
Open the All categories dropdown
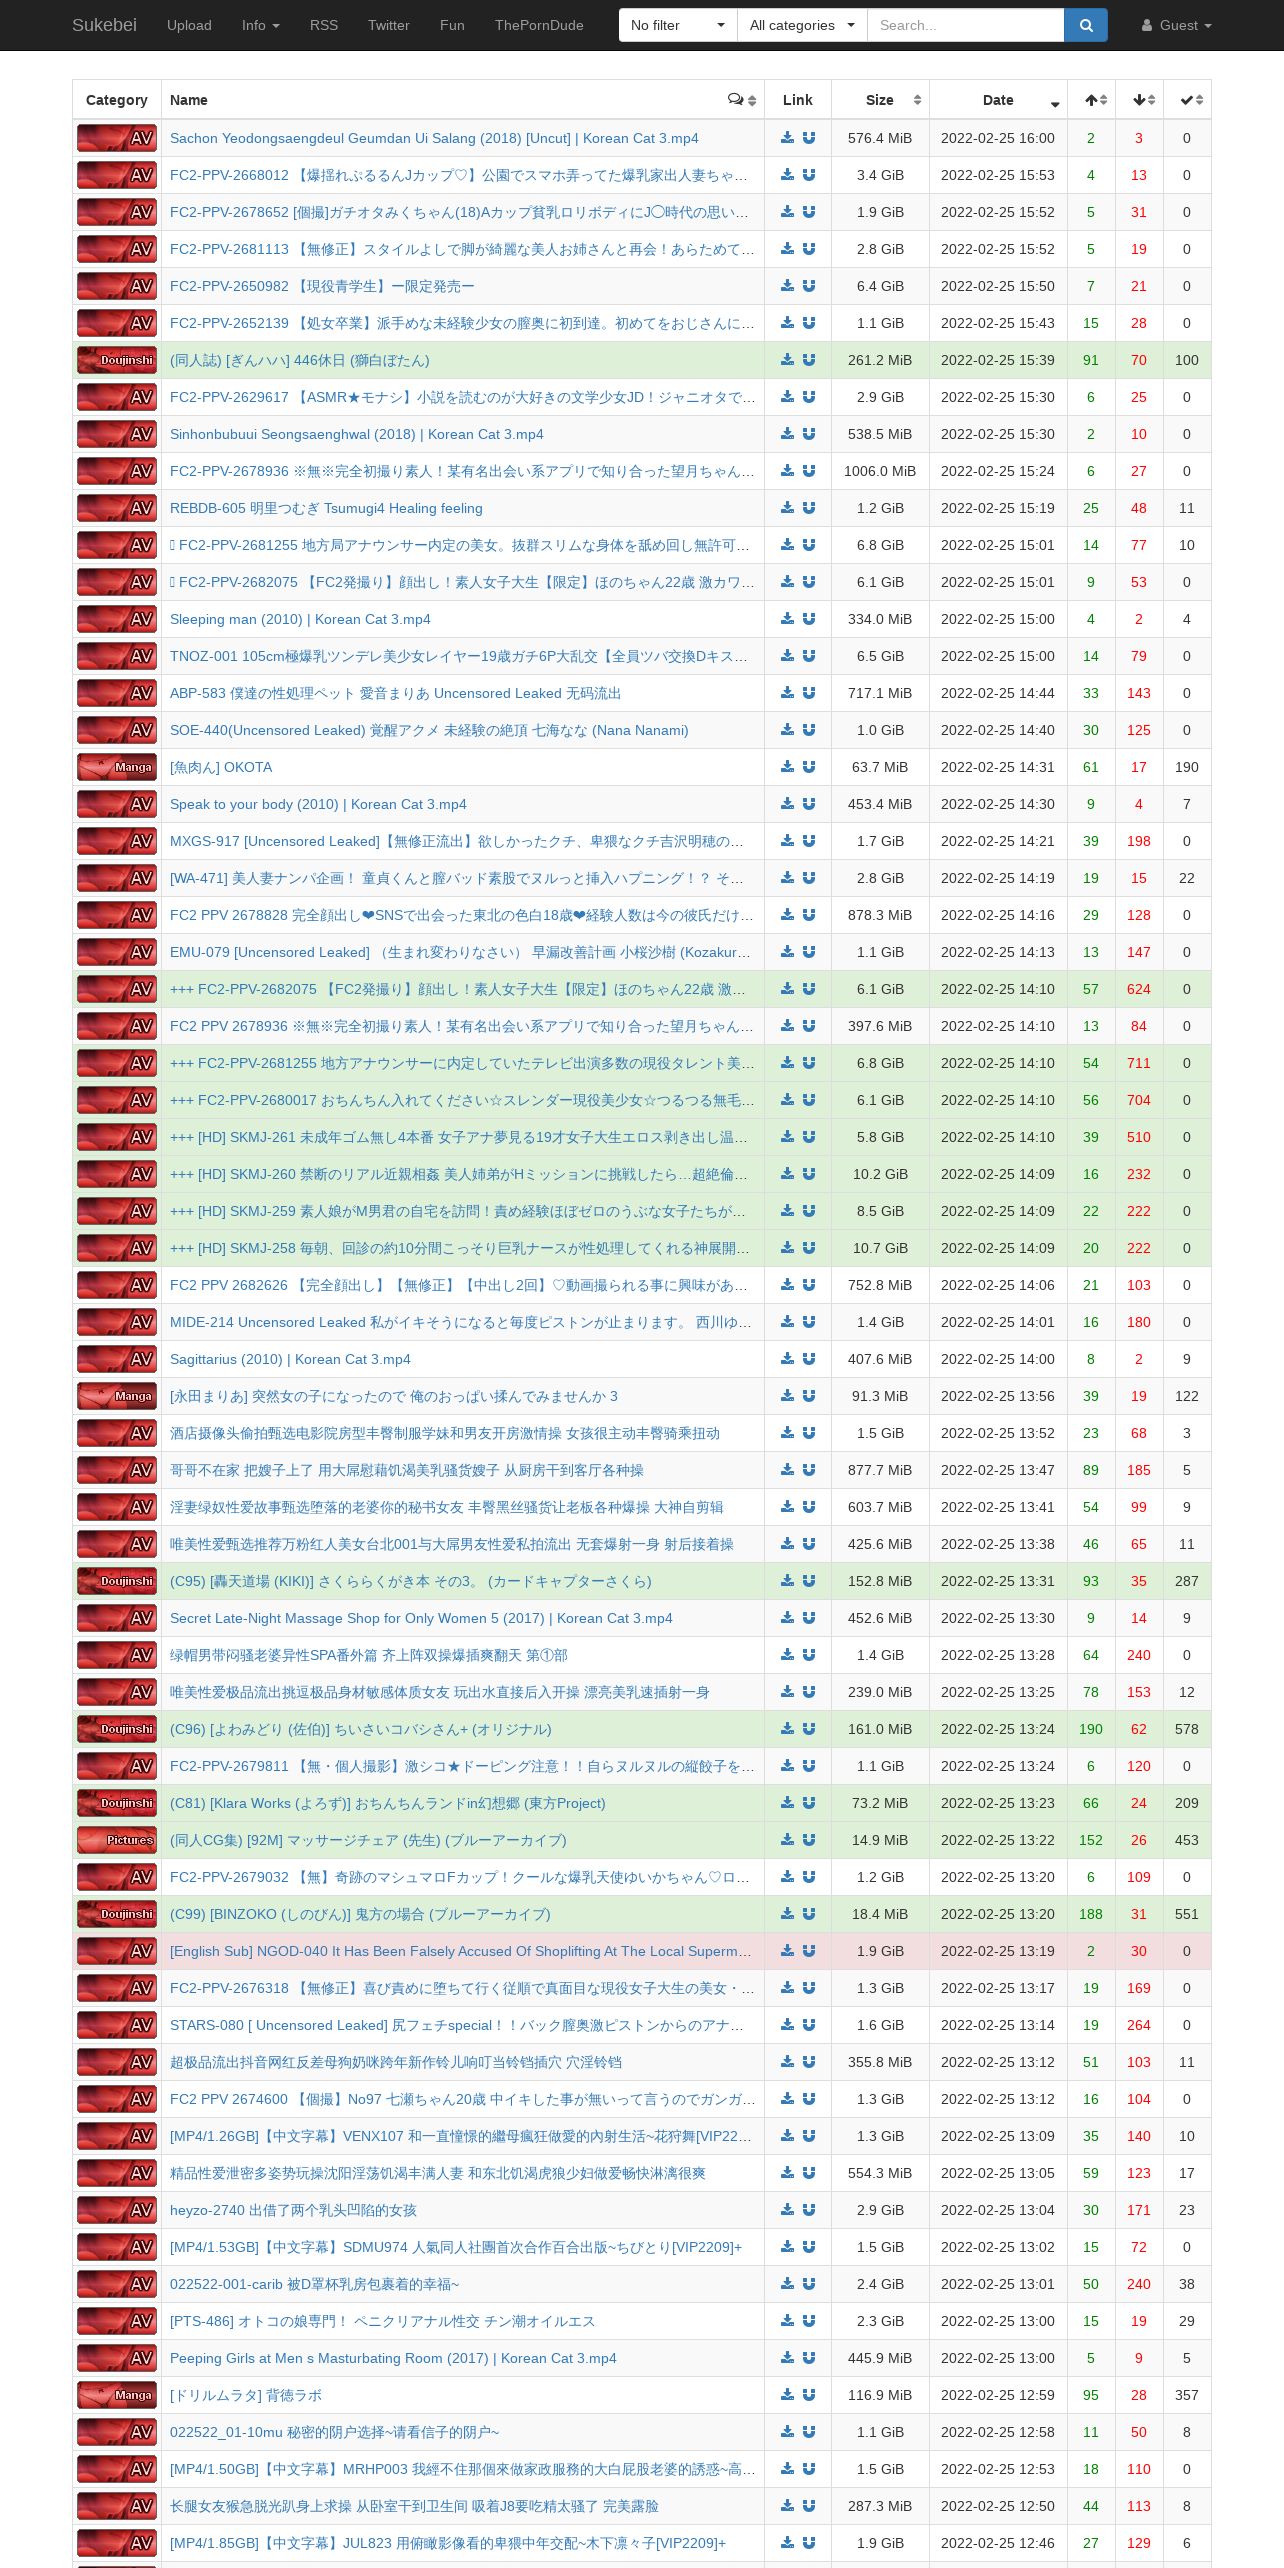click(802, 25)
